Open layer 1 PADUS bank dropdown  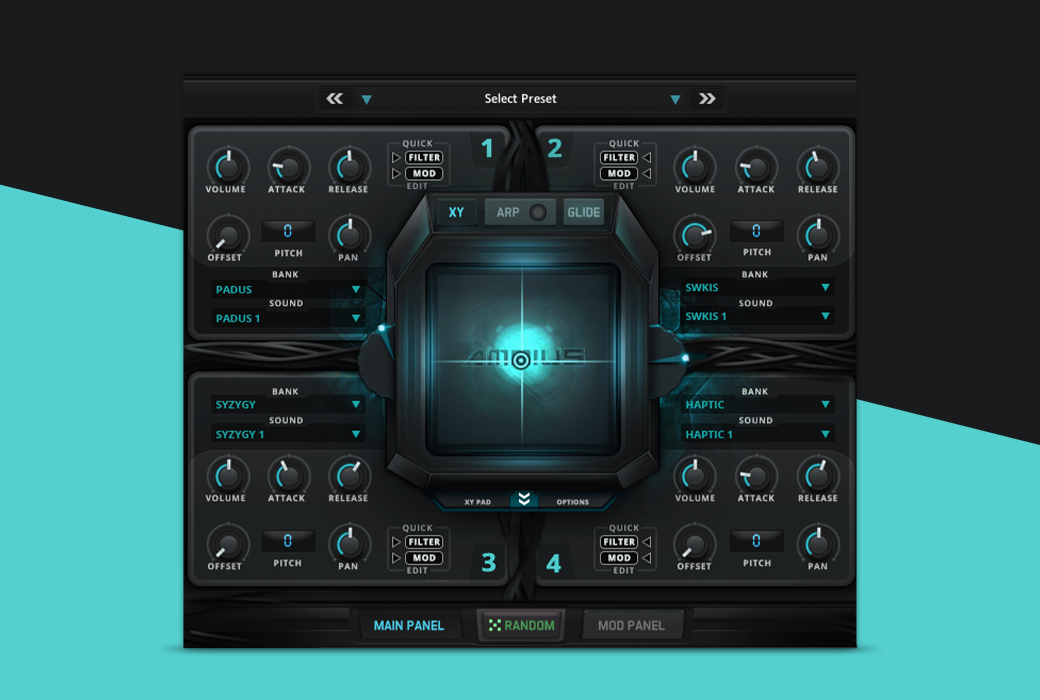tap(288, 289)
